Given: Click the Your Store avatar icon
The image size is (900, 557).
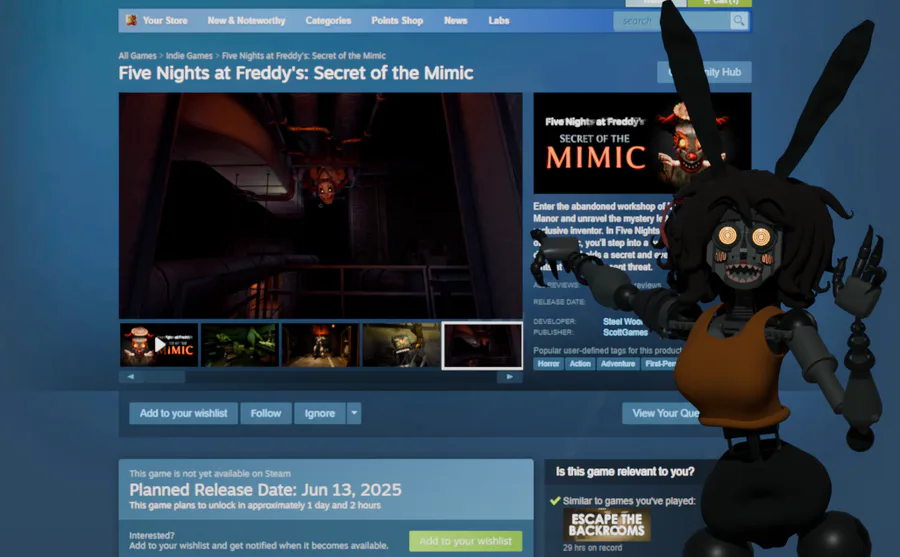Looking at the screenshot, I should pos(131,21).
